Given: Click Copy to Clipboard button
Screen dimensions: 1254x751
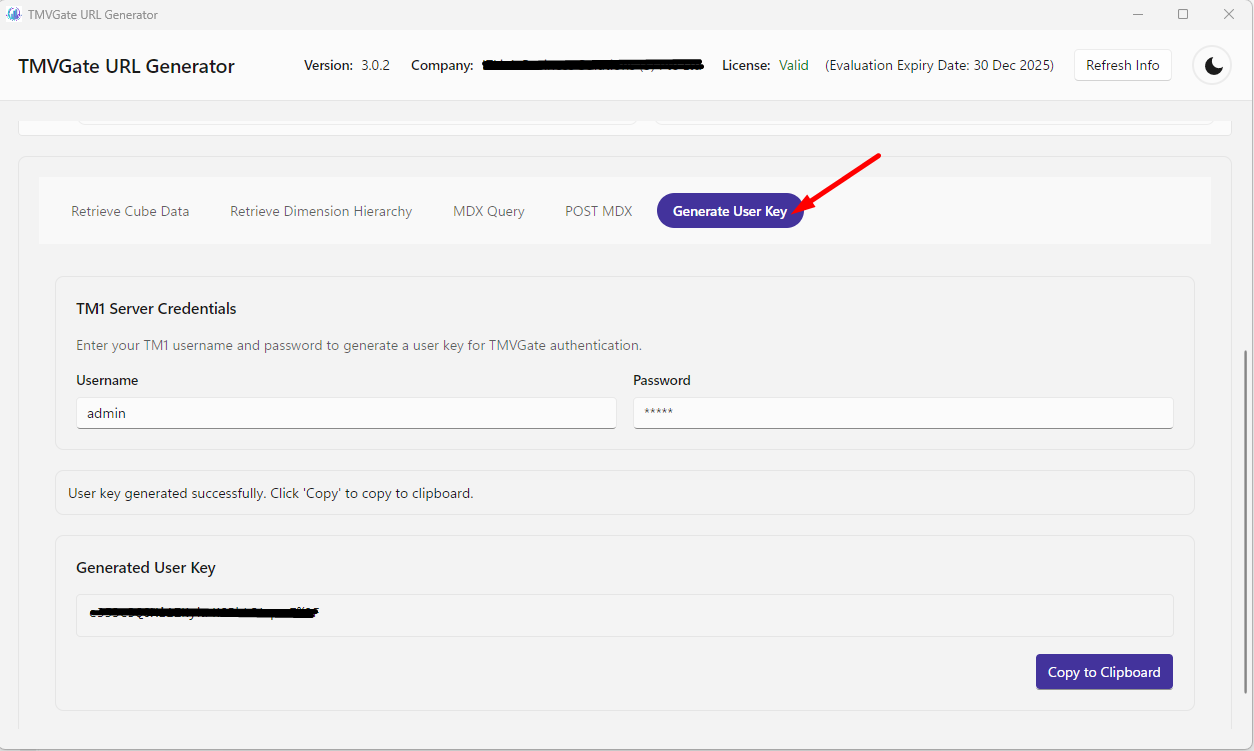Looking at the screenshot, I should click(x=1104, y=672).
